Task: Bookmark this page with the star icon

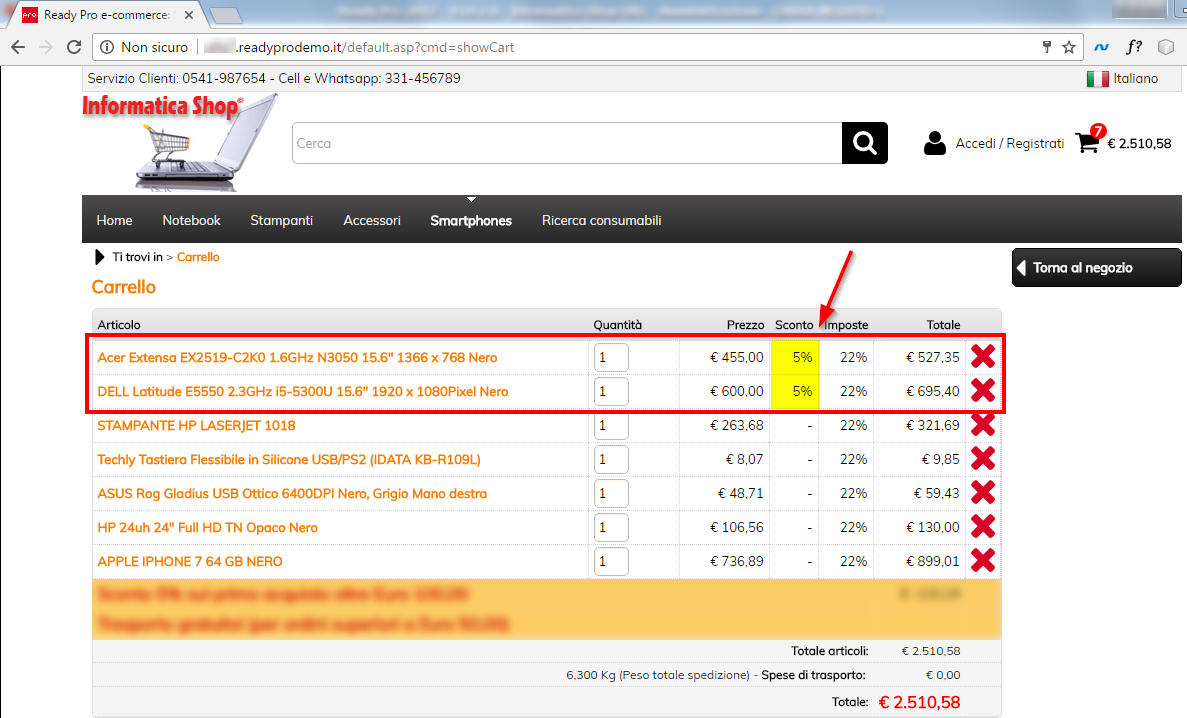Action: point(1069,47)
